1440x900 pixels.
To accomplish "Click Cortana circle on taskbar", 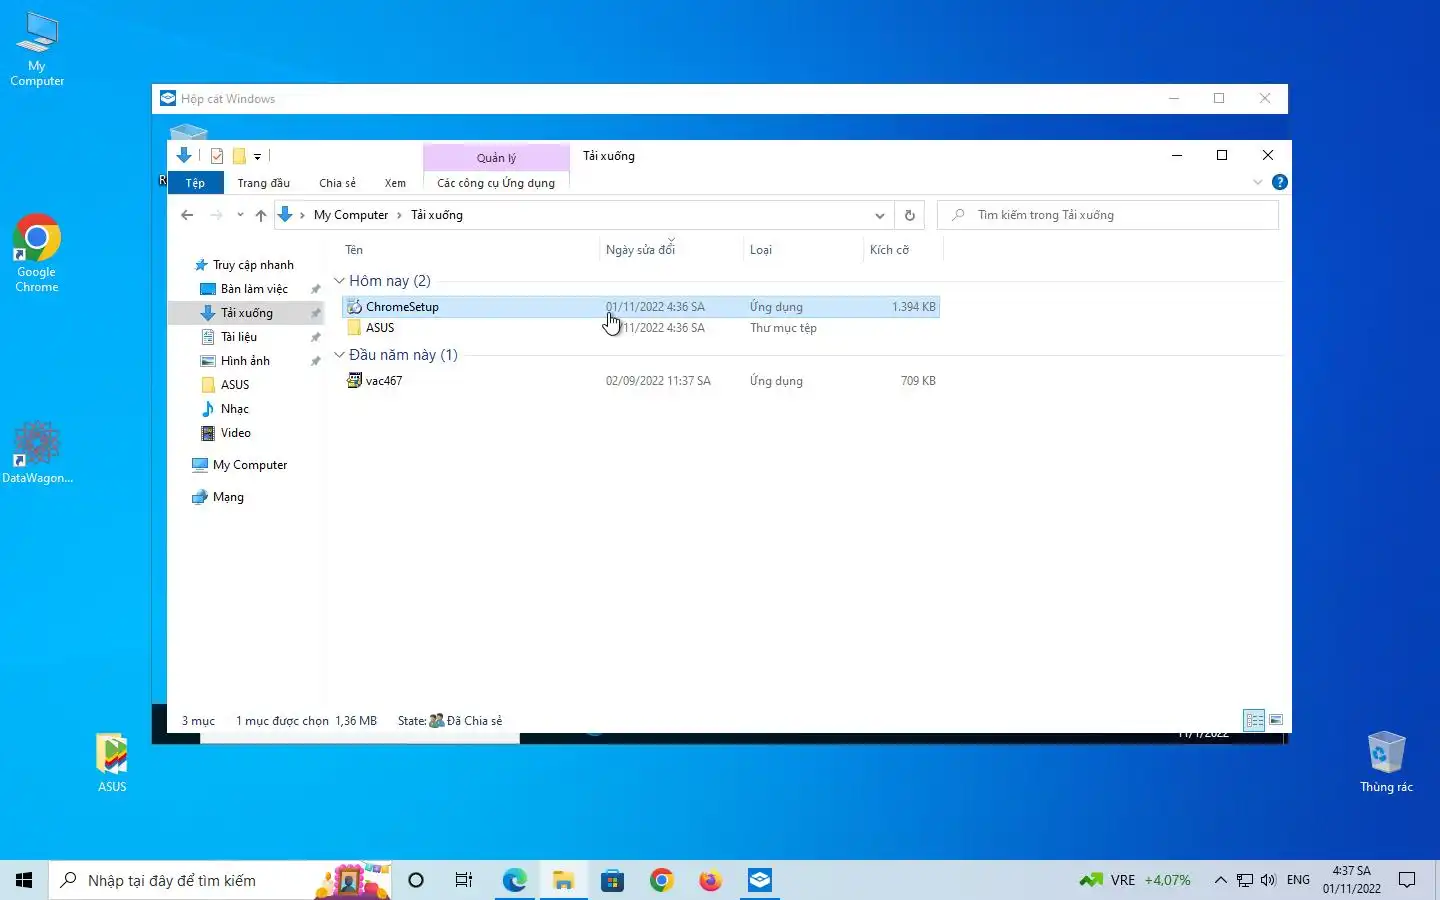I will pyautogui.click(x=416, y=880).
